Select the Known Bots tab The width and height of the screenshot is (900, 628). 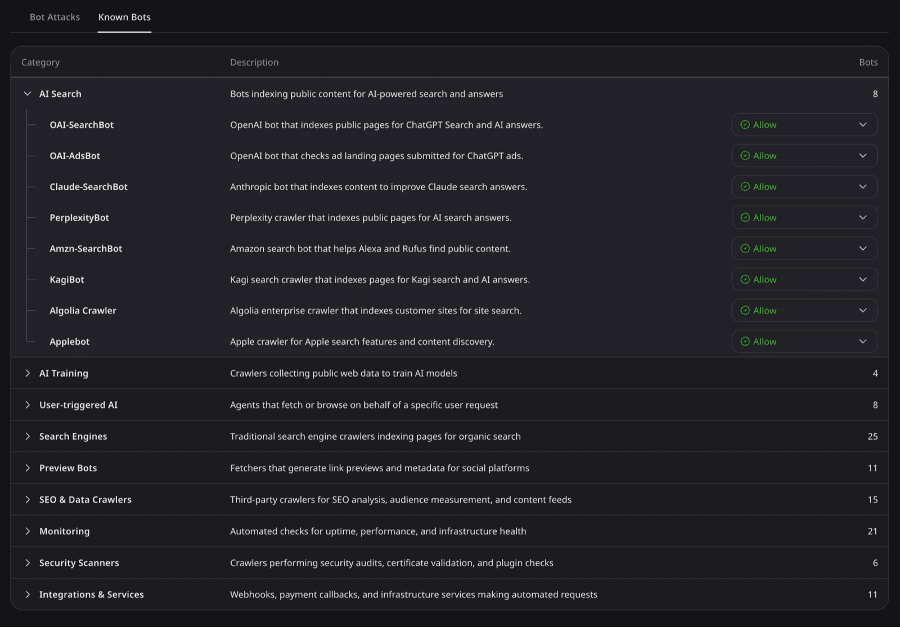[x=124, y=17]
